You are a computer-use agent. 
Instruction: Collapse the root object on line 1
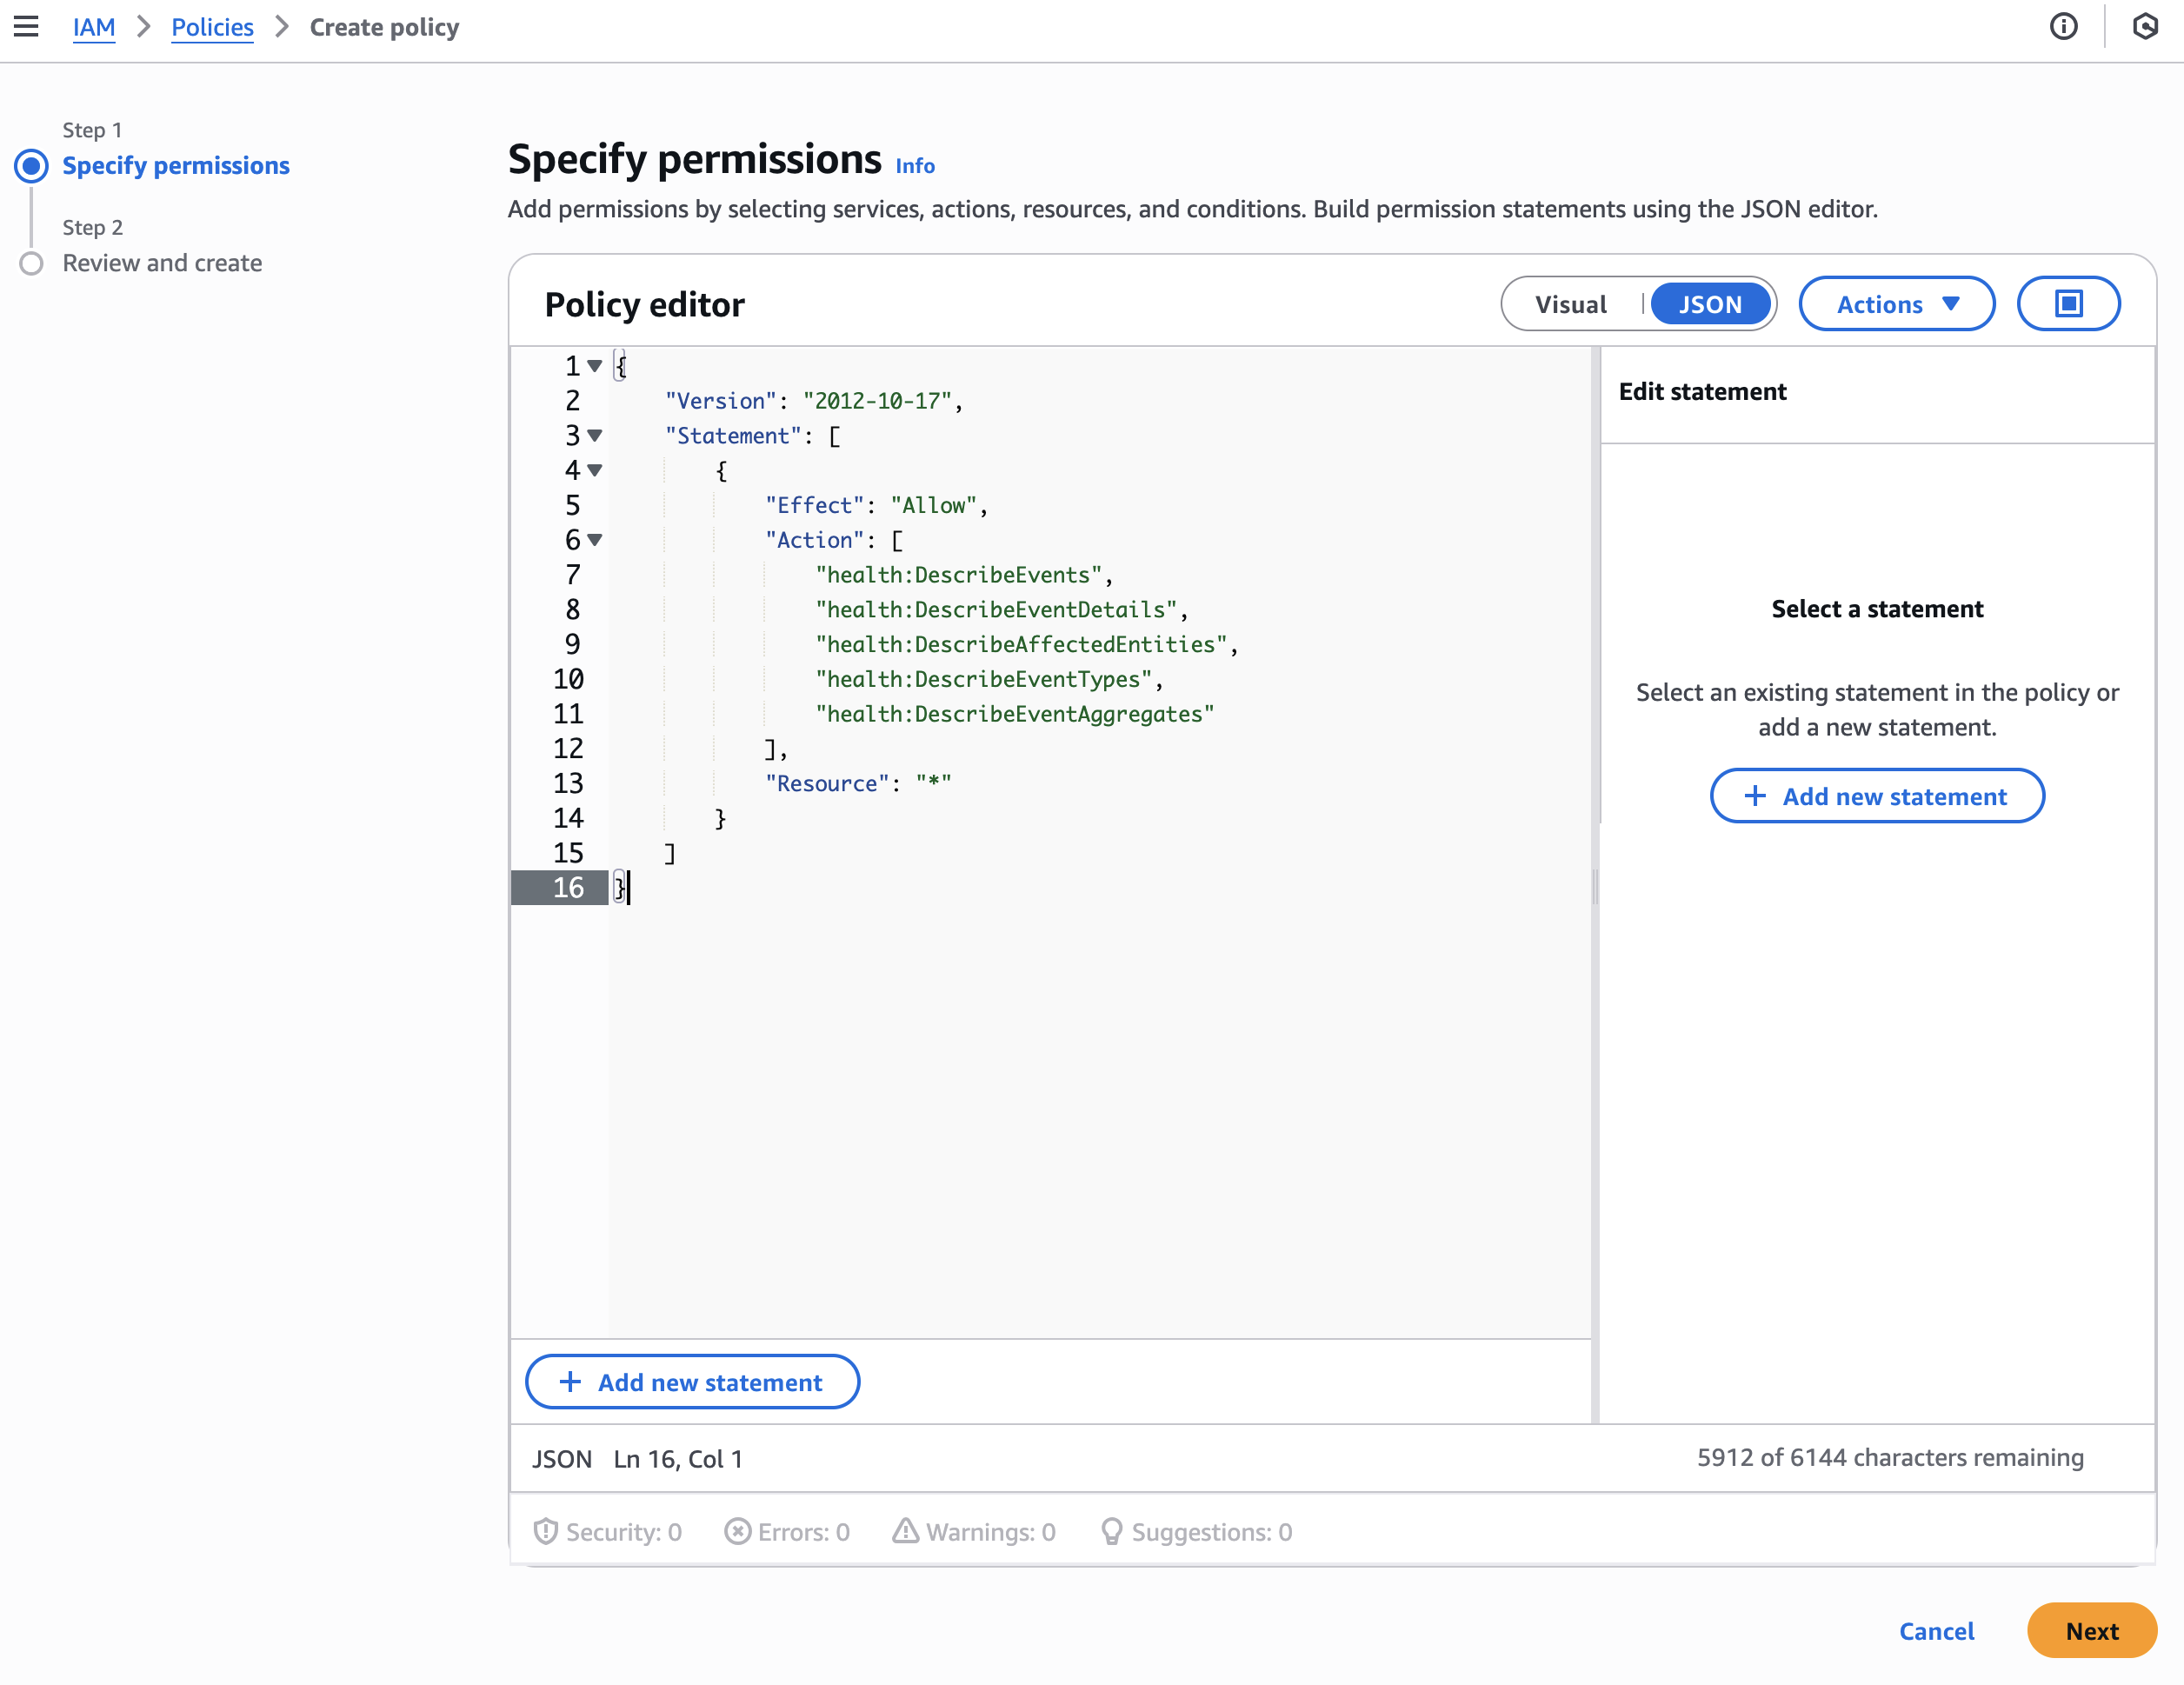pyautogui.click(x=595, y=366)
